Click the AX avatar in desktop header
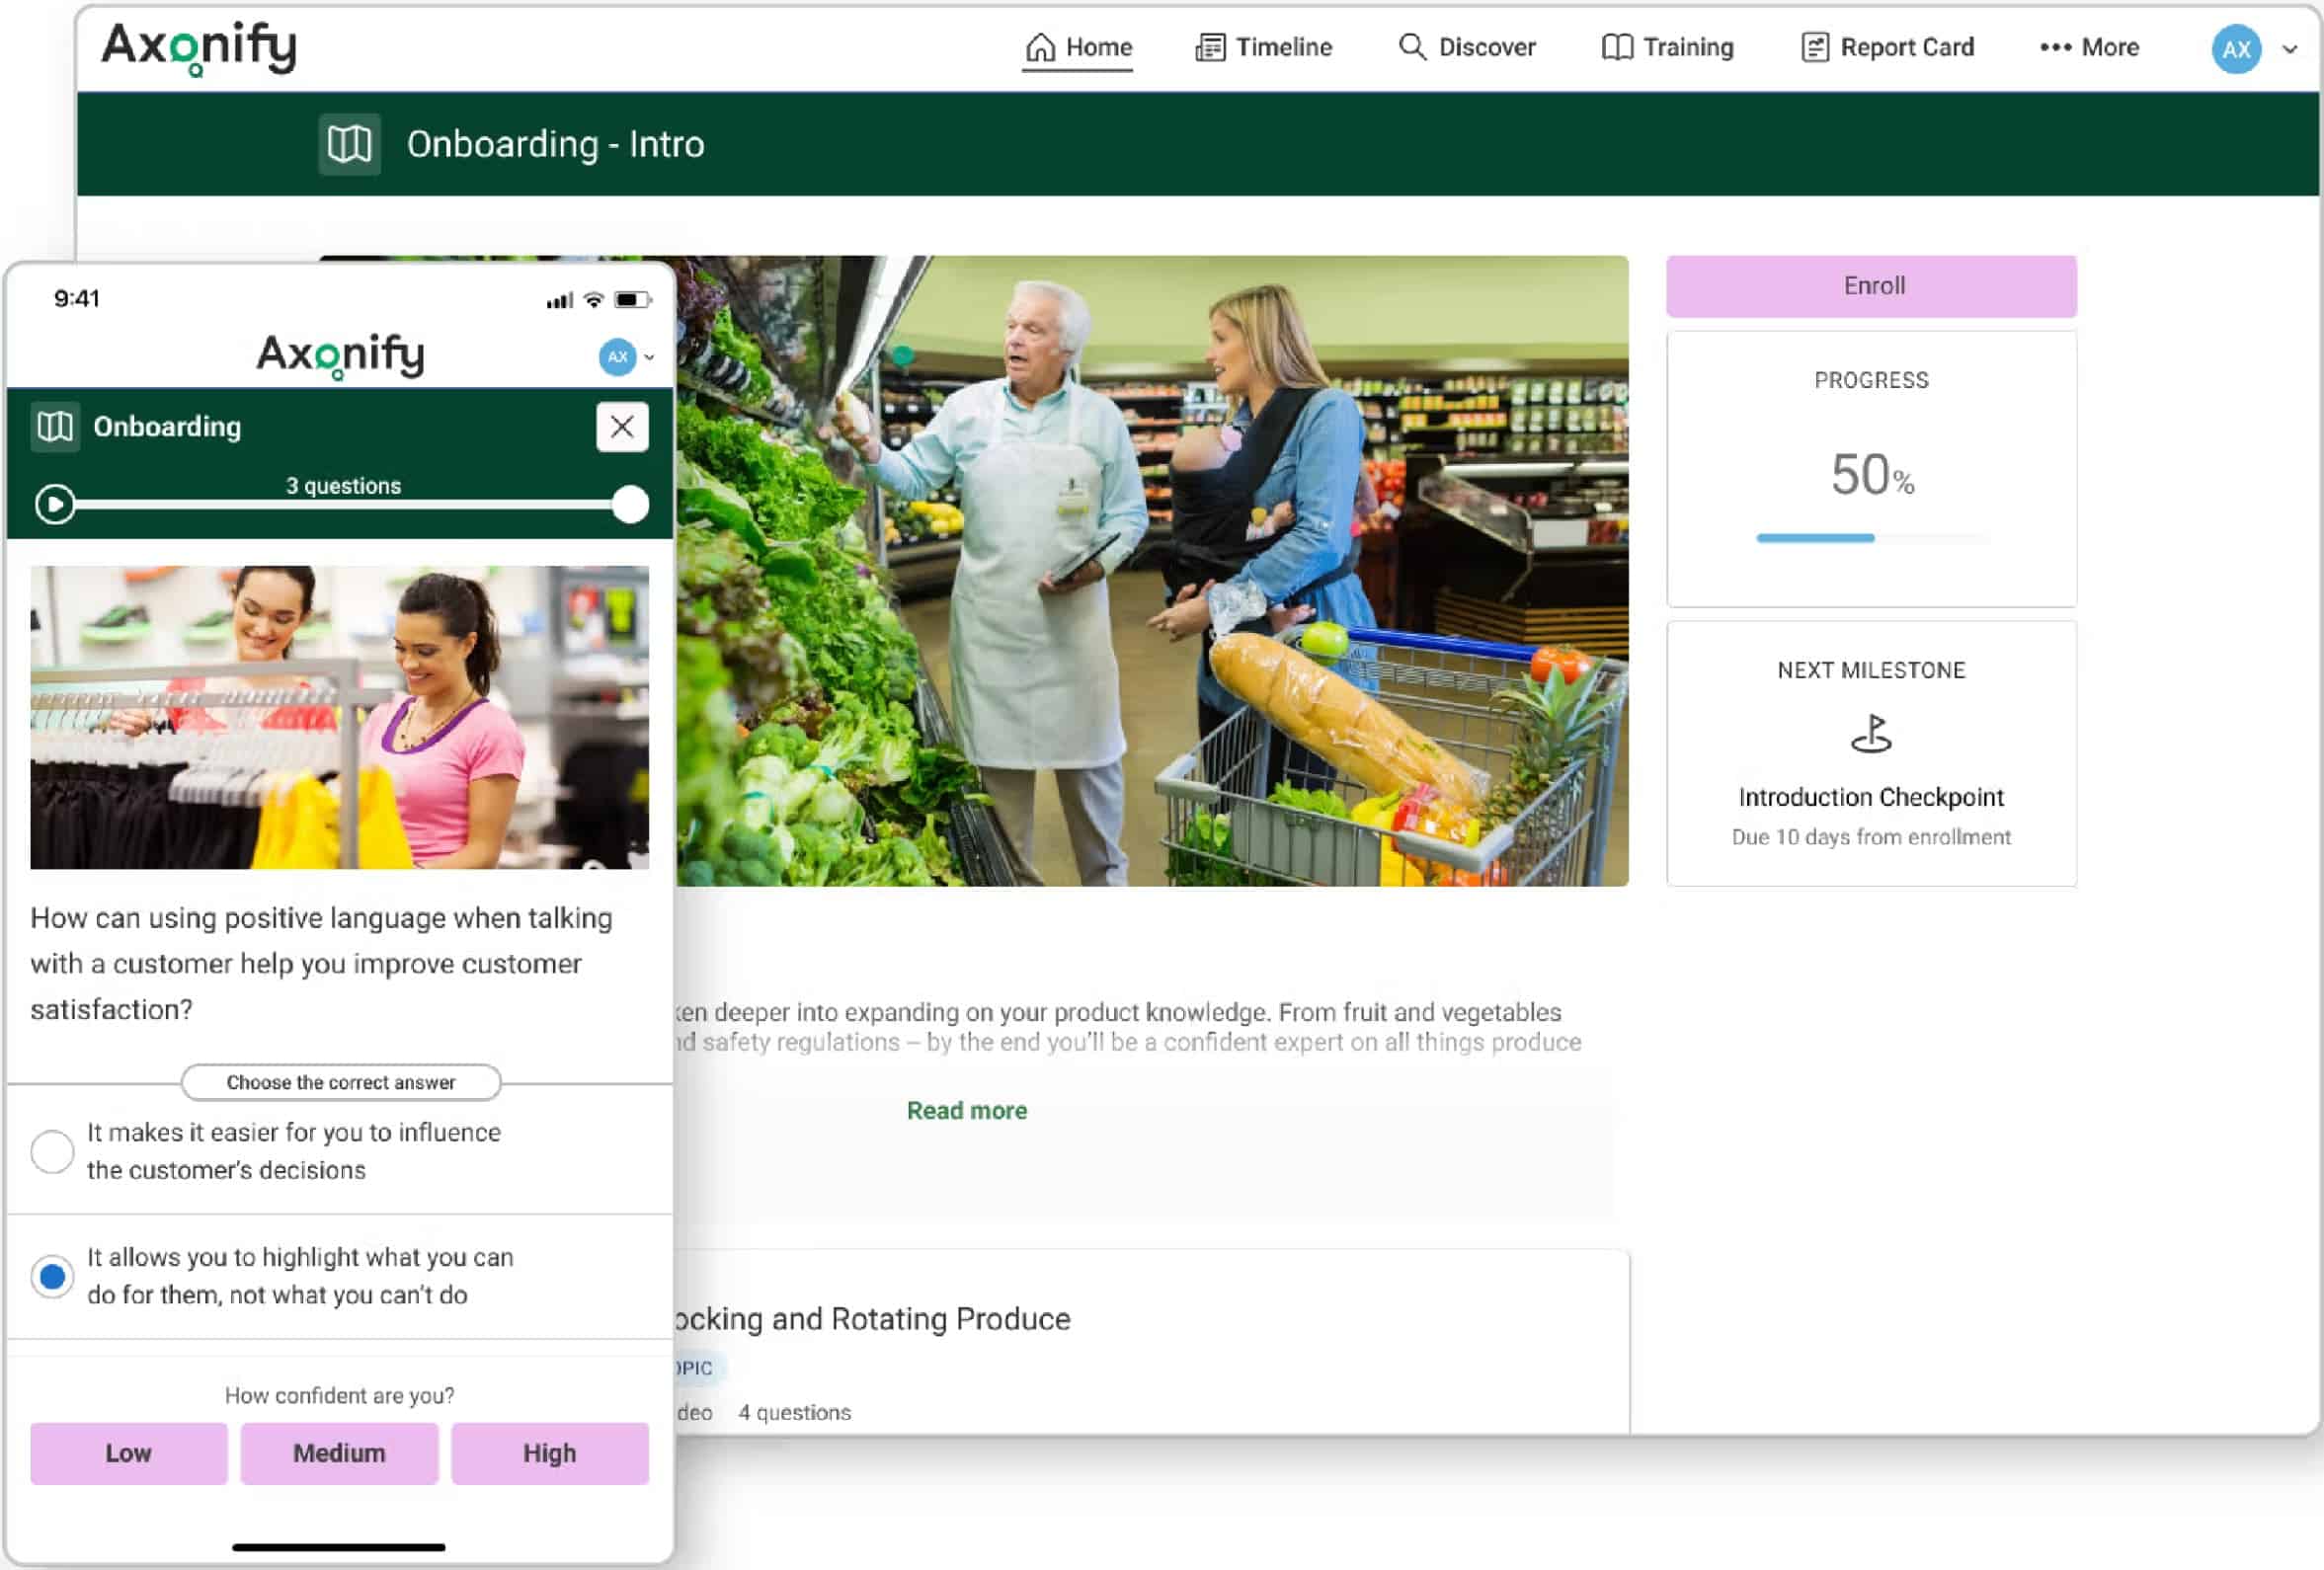 tap(2235, 49)
